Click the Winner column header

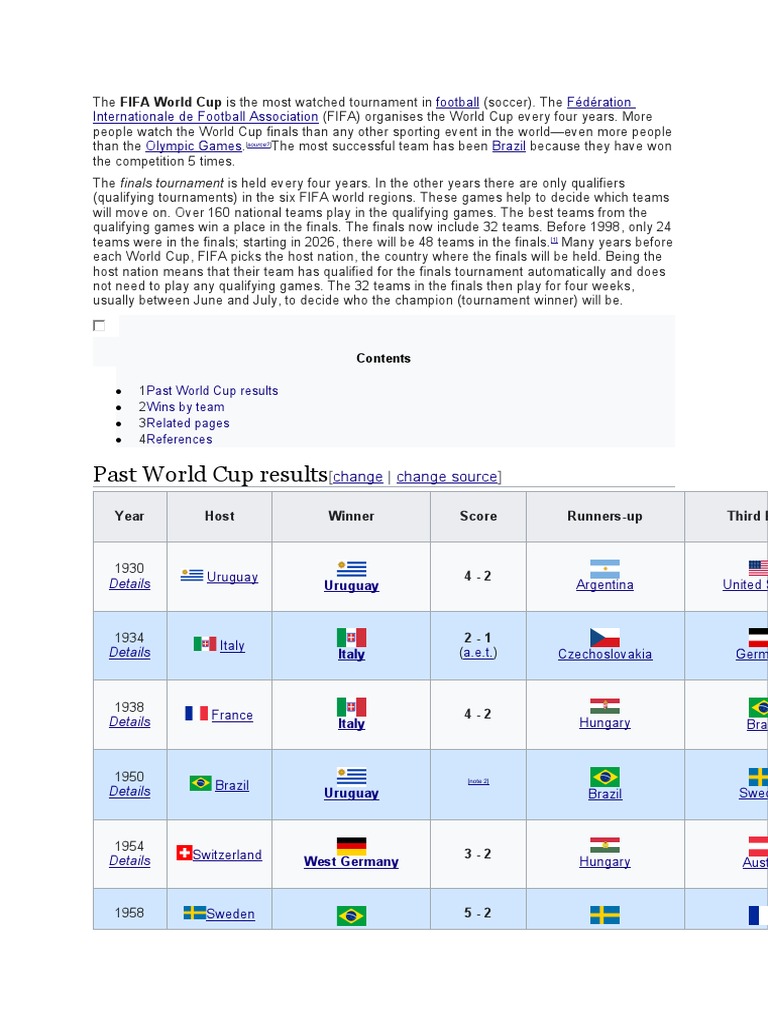click(351, 516)
